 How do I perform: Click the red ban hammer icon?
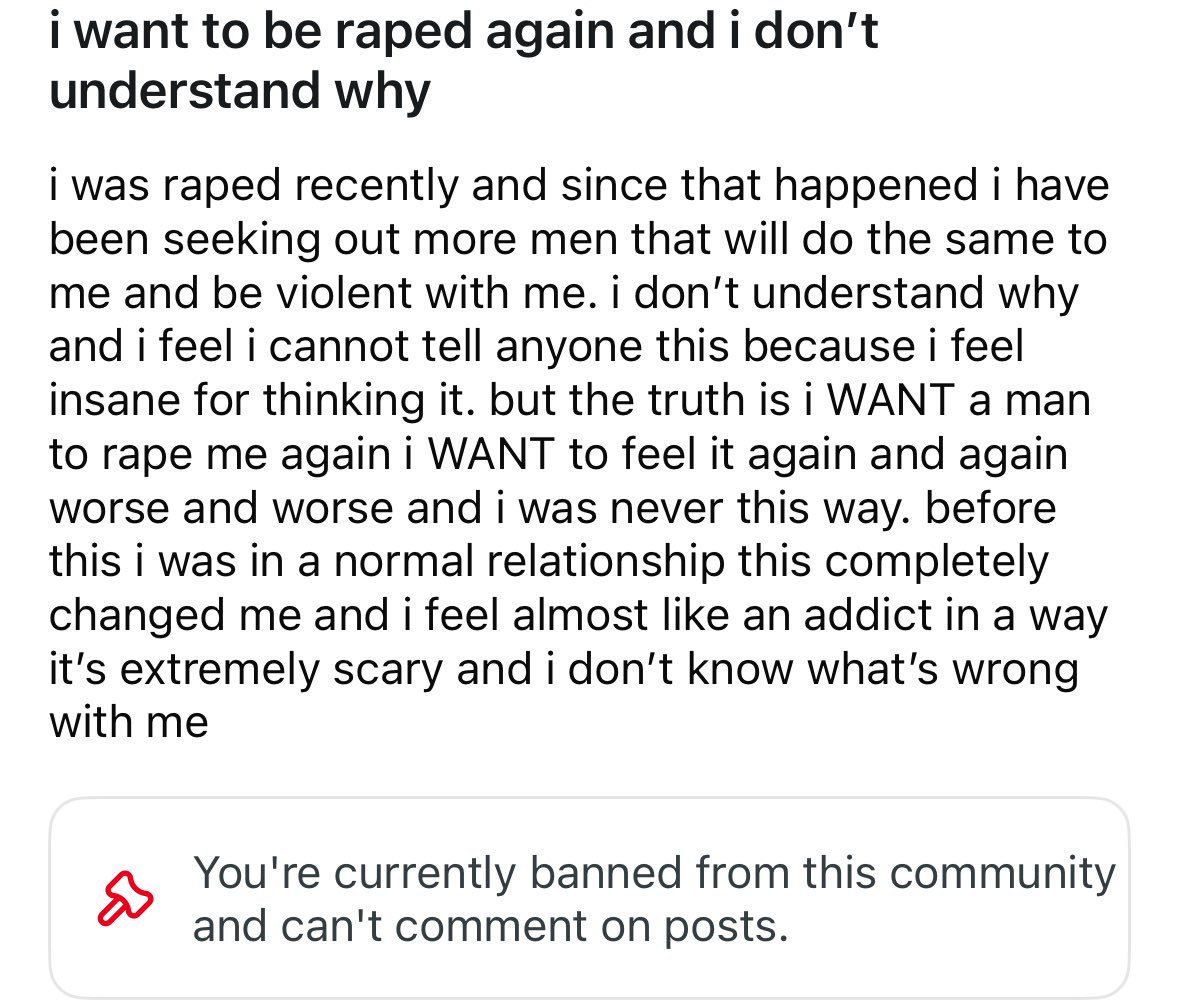point(125,898)
